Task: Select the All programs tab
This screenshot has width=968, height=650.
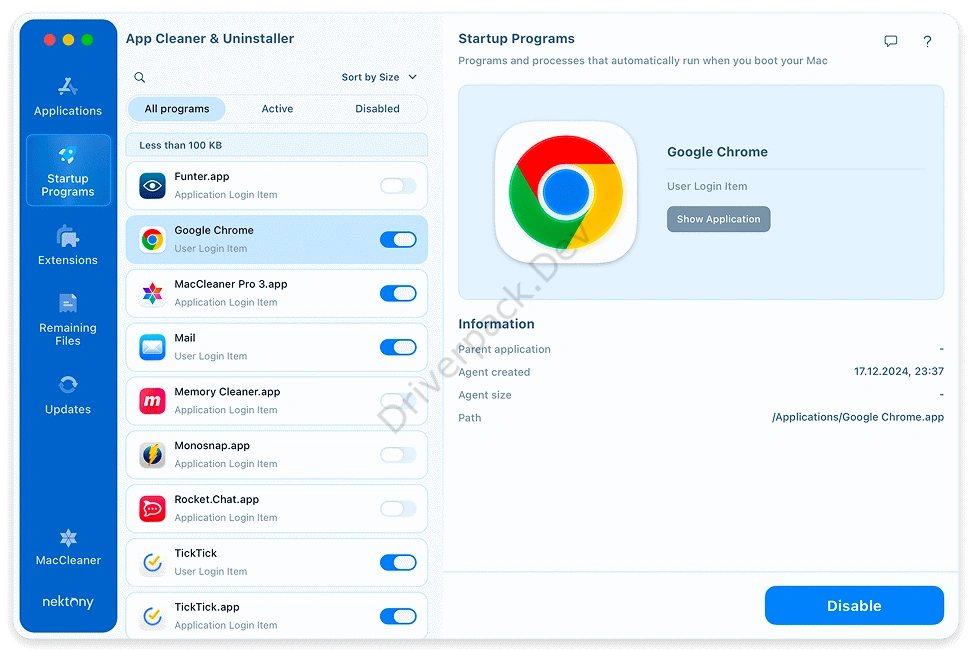Action: (x=177, y=109)
